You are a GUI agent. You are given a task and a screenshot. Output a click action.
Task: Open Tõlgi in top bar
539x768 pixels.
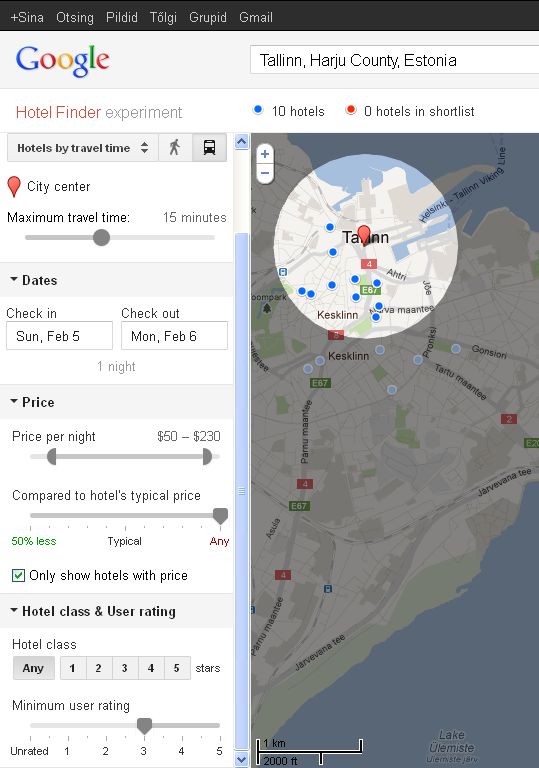point(163,18)
